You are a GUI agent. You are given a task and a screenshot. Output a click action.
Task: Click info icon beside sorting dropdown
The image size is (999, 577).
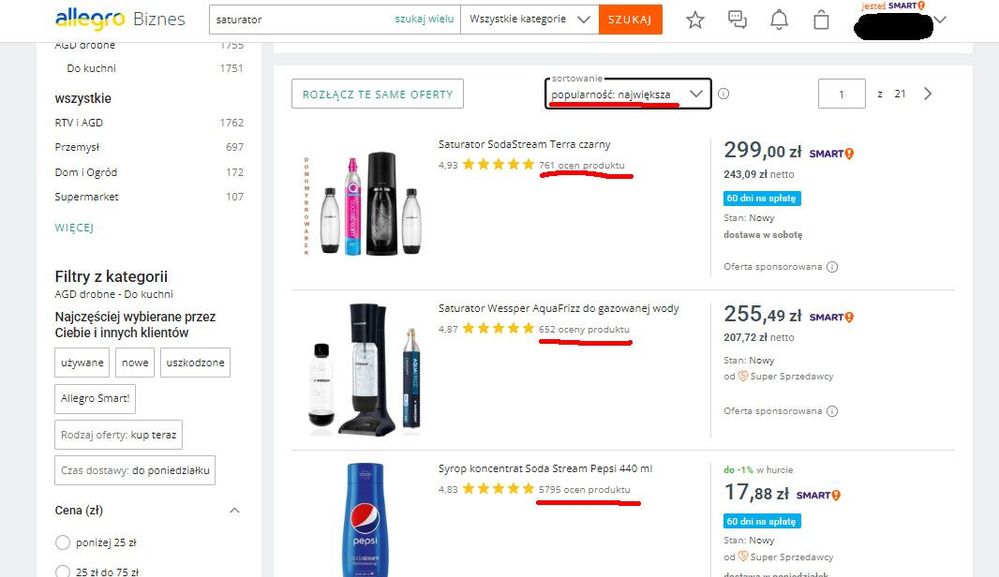(x=723, y=94)
